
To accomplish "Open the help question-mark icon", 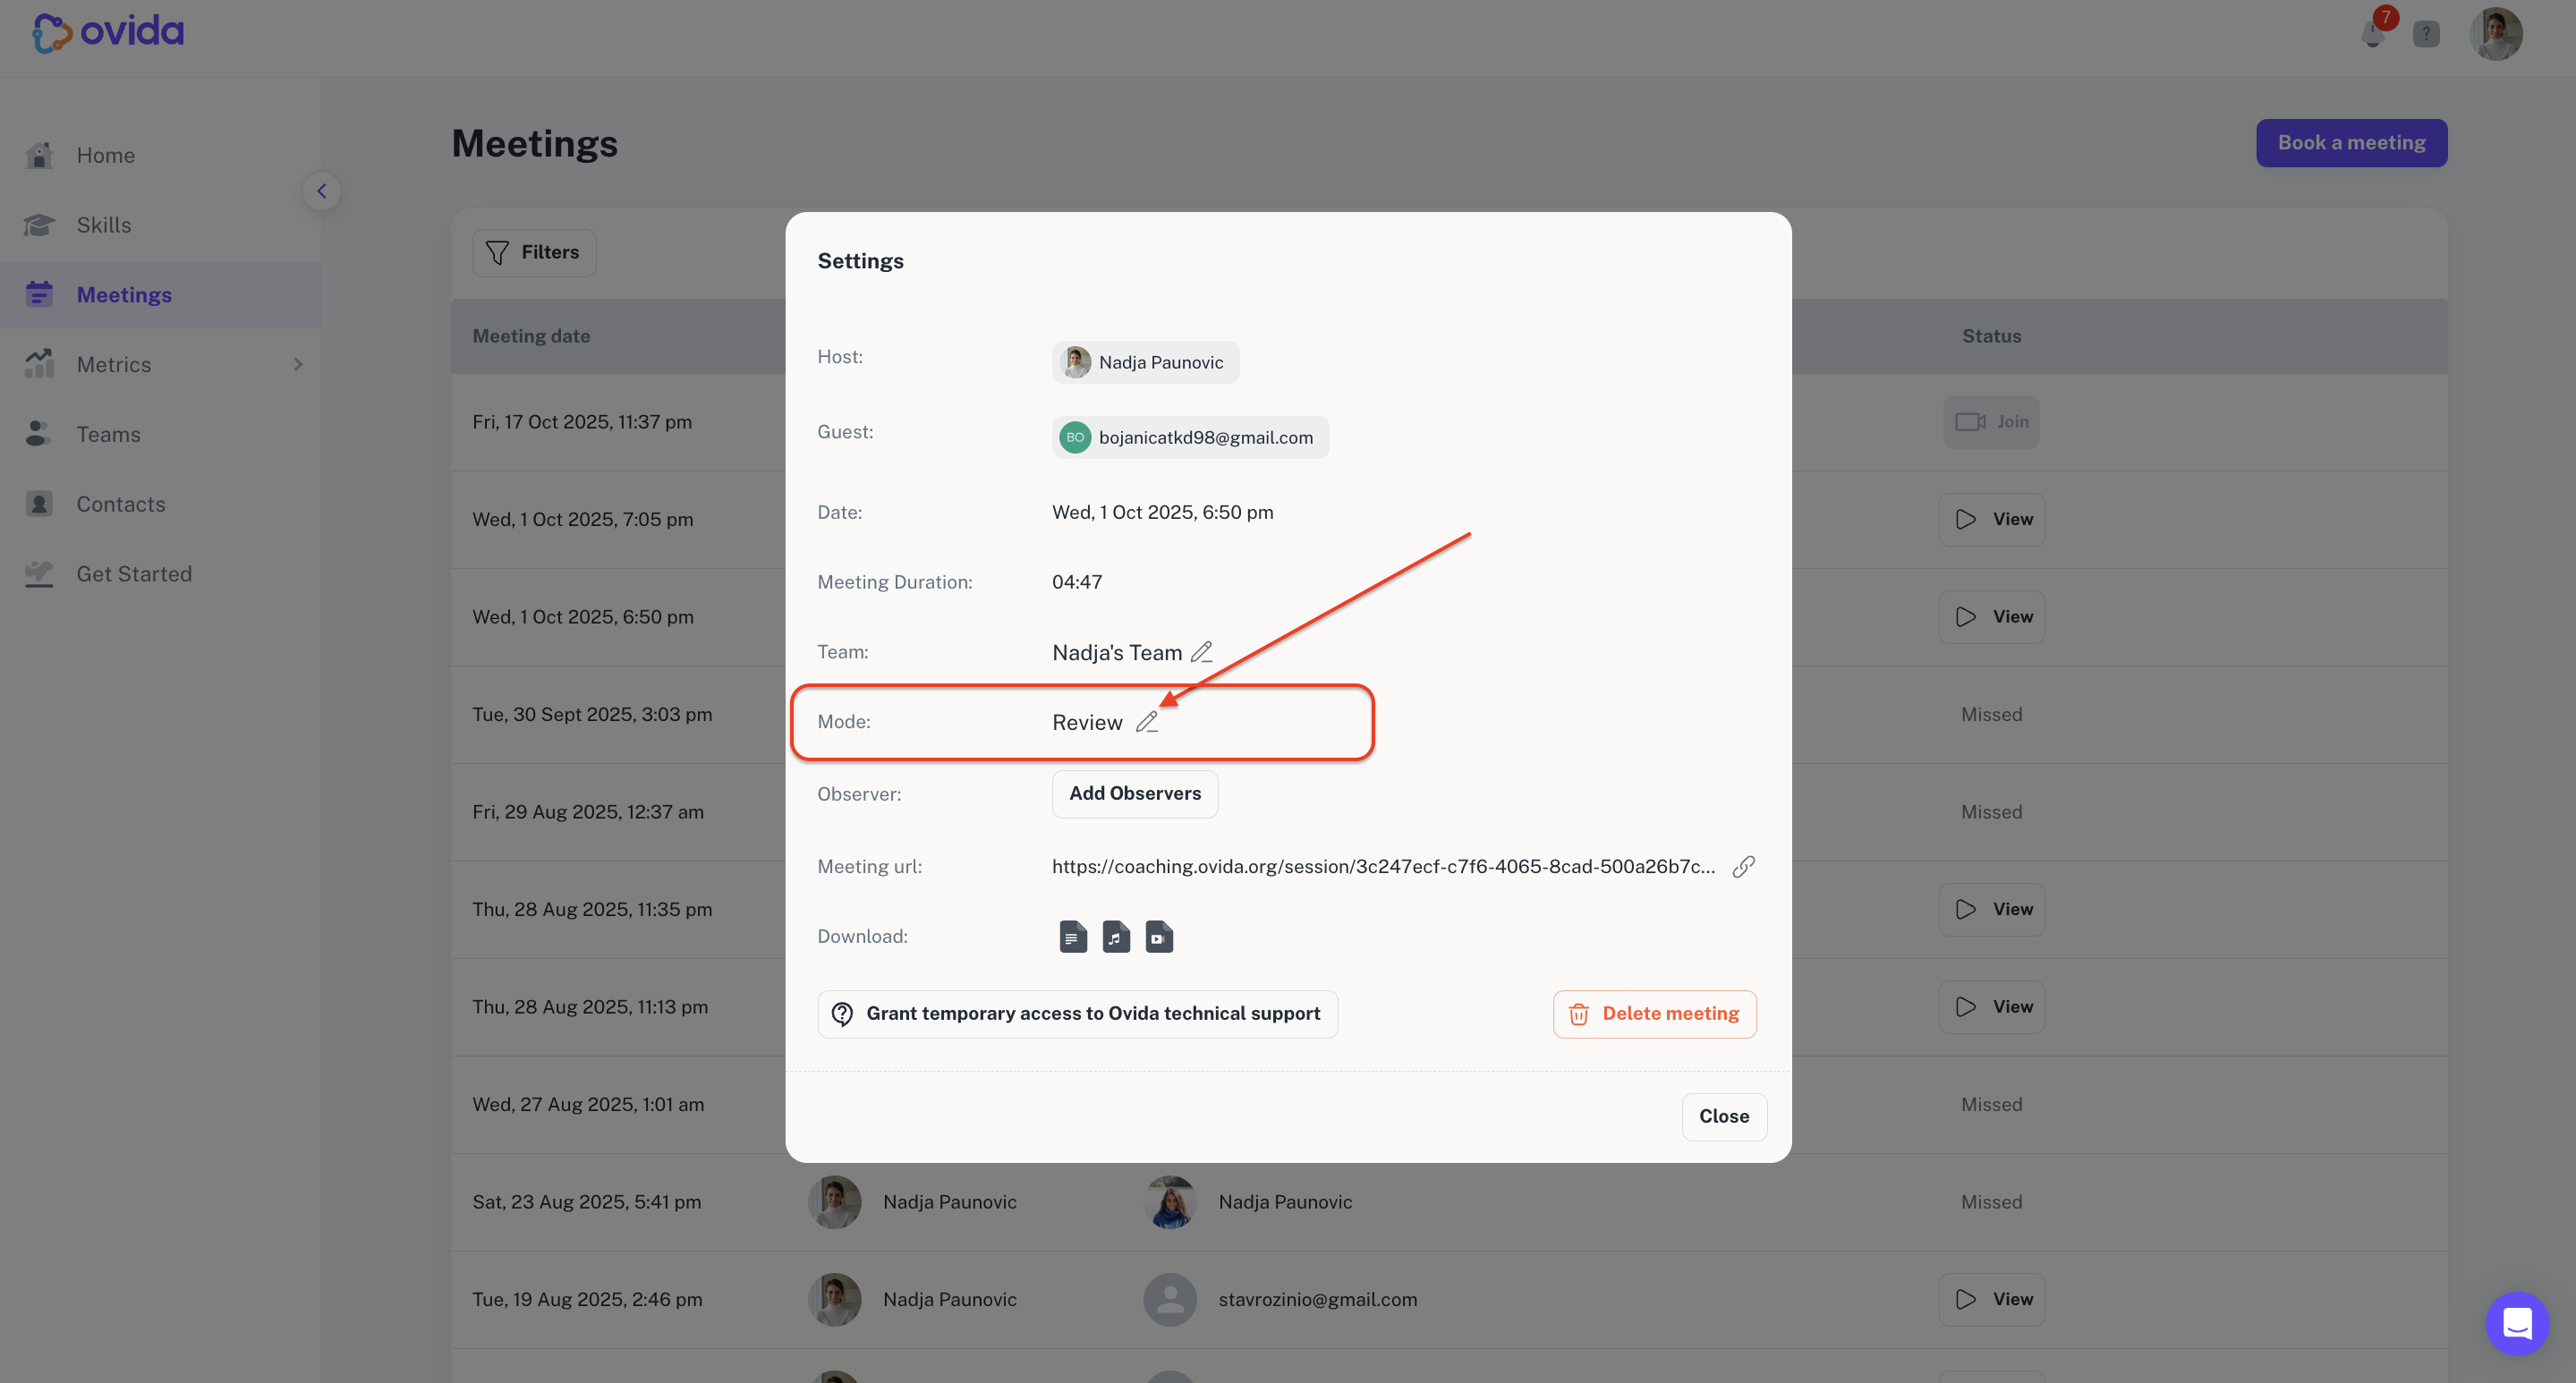I will pos(2426,34).
